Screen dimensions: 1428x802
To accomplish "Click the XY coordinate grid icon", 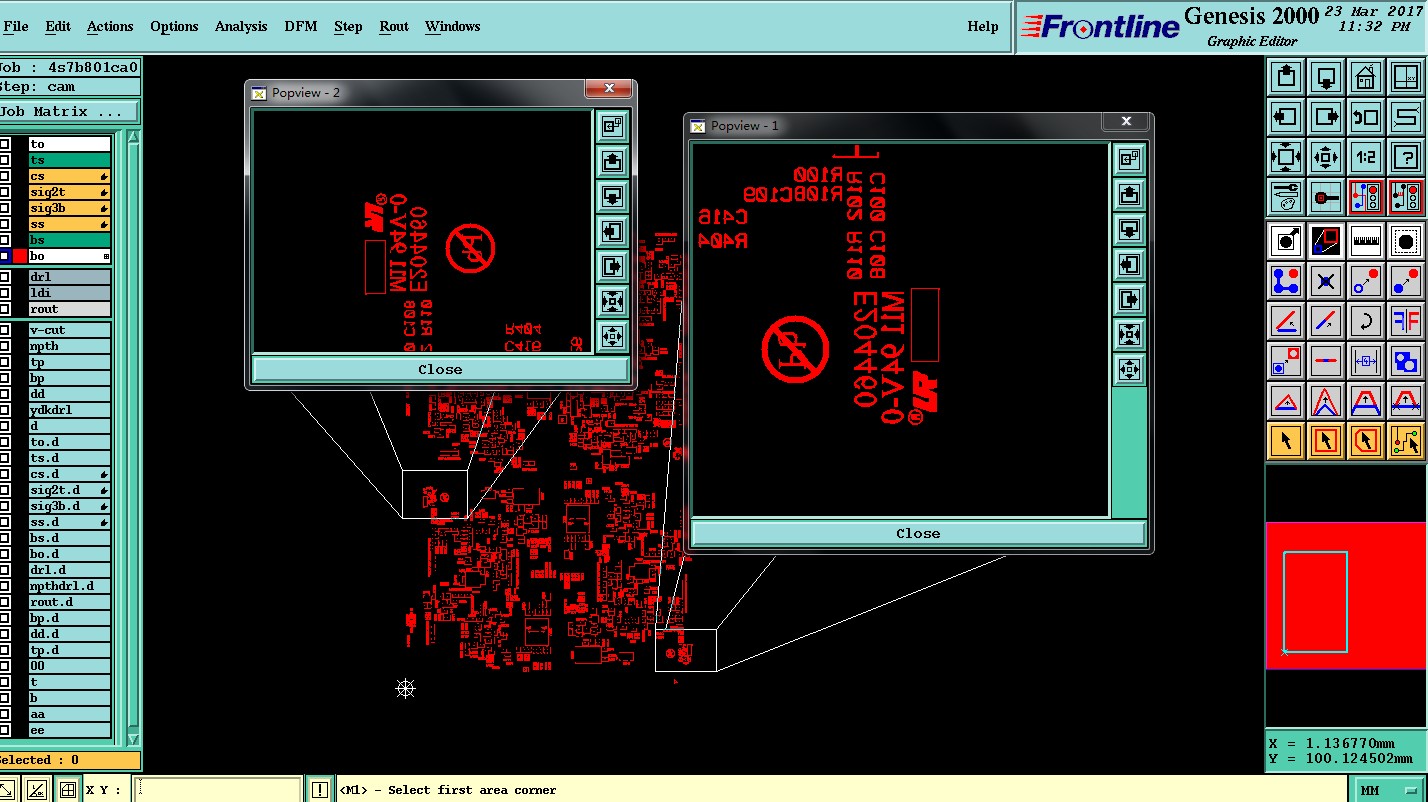I will 1405,77.
